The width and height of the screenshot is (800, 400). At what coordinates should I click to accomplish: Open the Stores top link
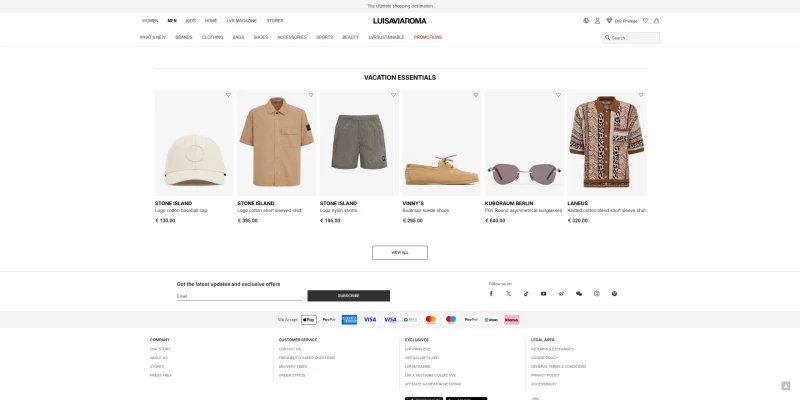click(x=274, y=21)
